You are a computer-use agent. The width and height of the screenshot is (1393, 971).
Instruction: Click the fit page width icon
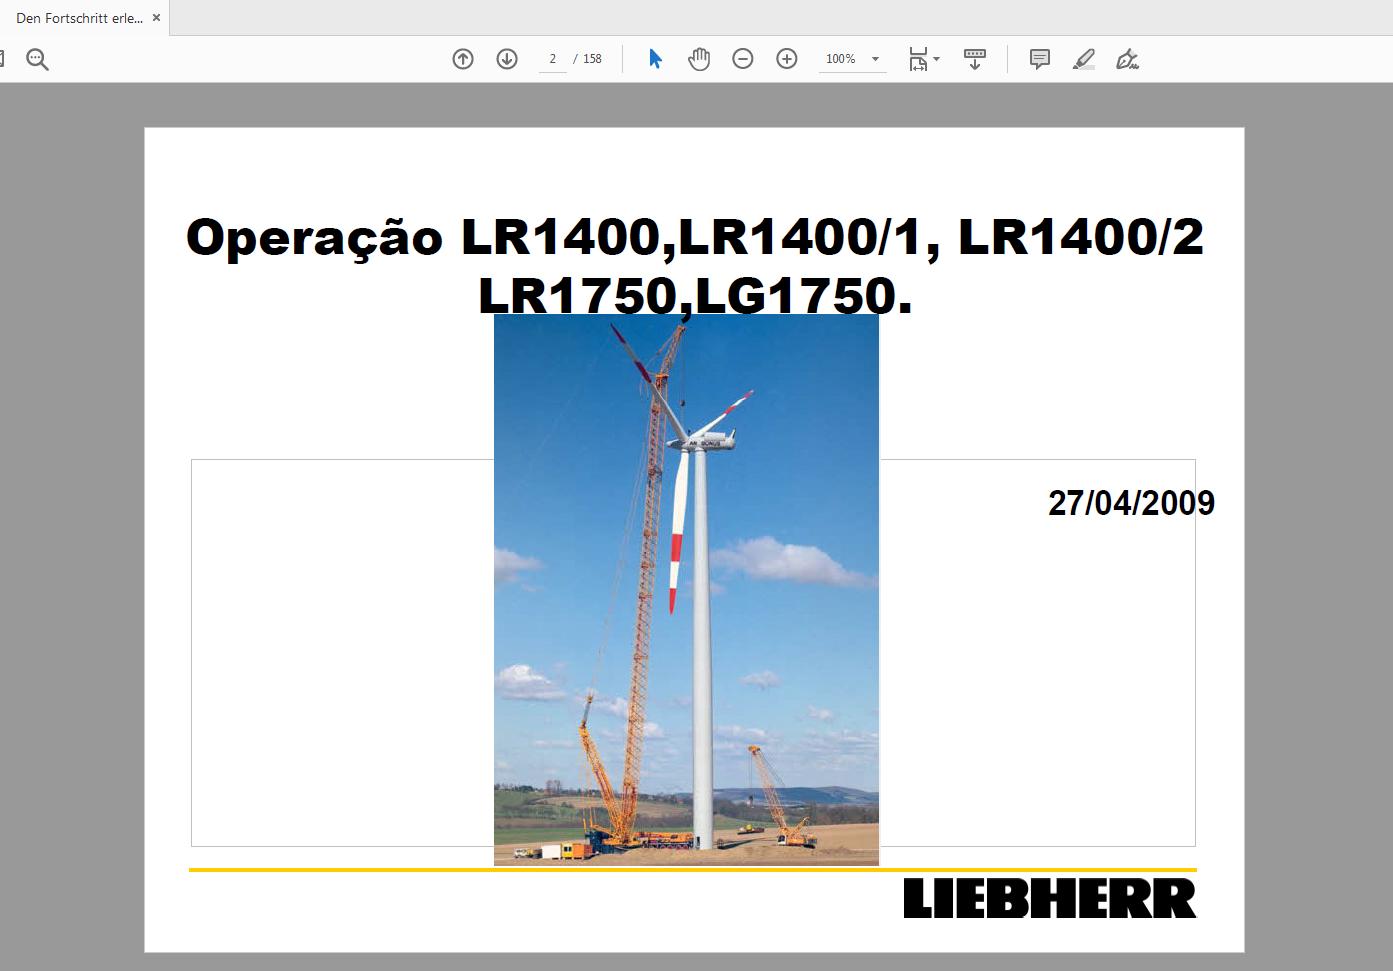918,59
